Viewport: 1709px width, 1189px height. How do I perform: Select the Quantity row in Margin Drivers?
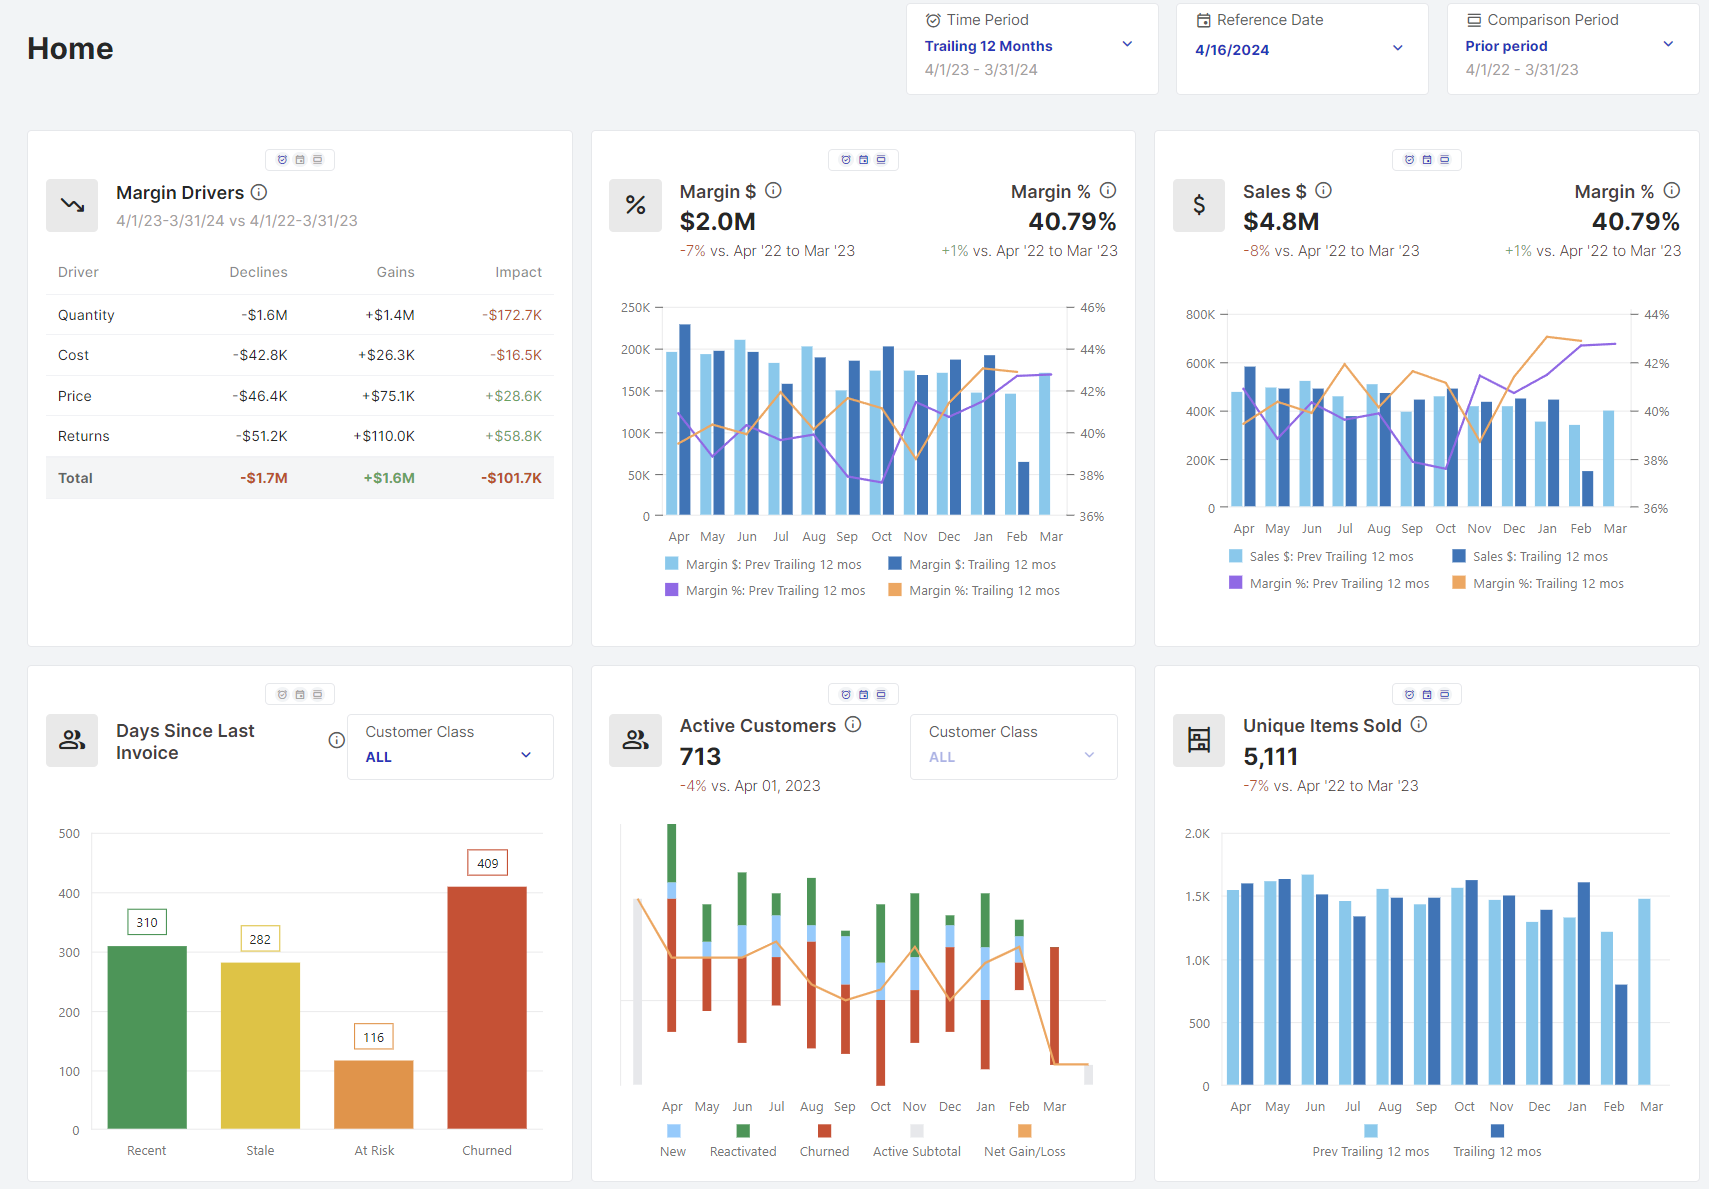click(x=299, y=315)
